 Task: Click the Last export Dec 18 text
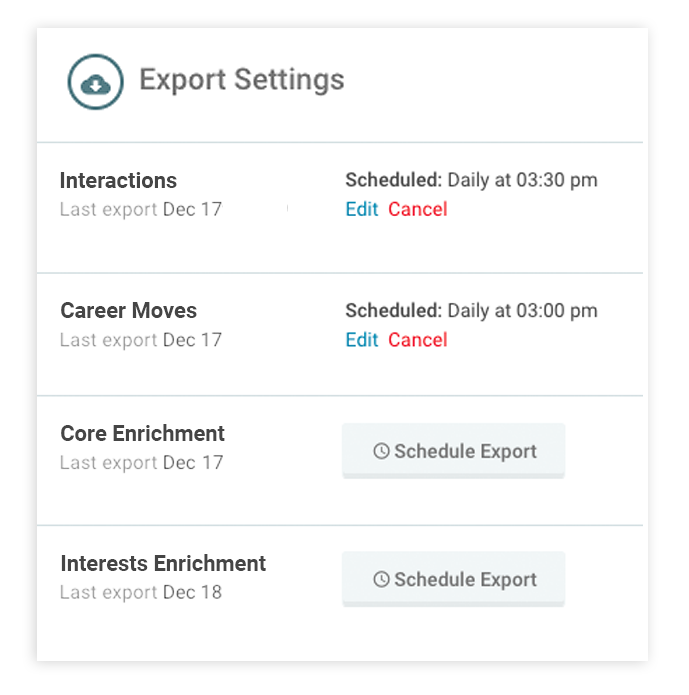point(141,593)
